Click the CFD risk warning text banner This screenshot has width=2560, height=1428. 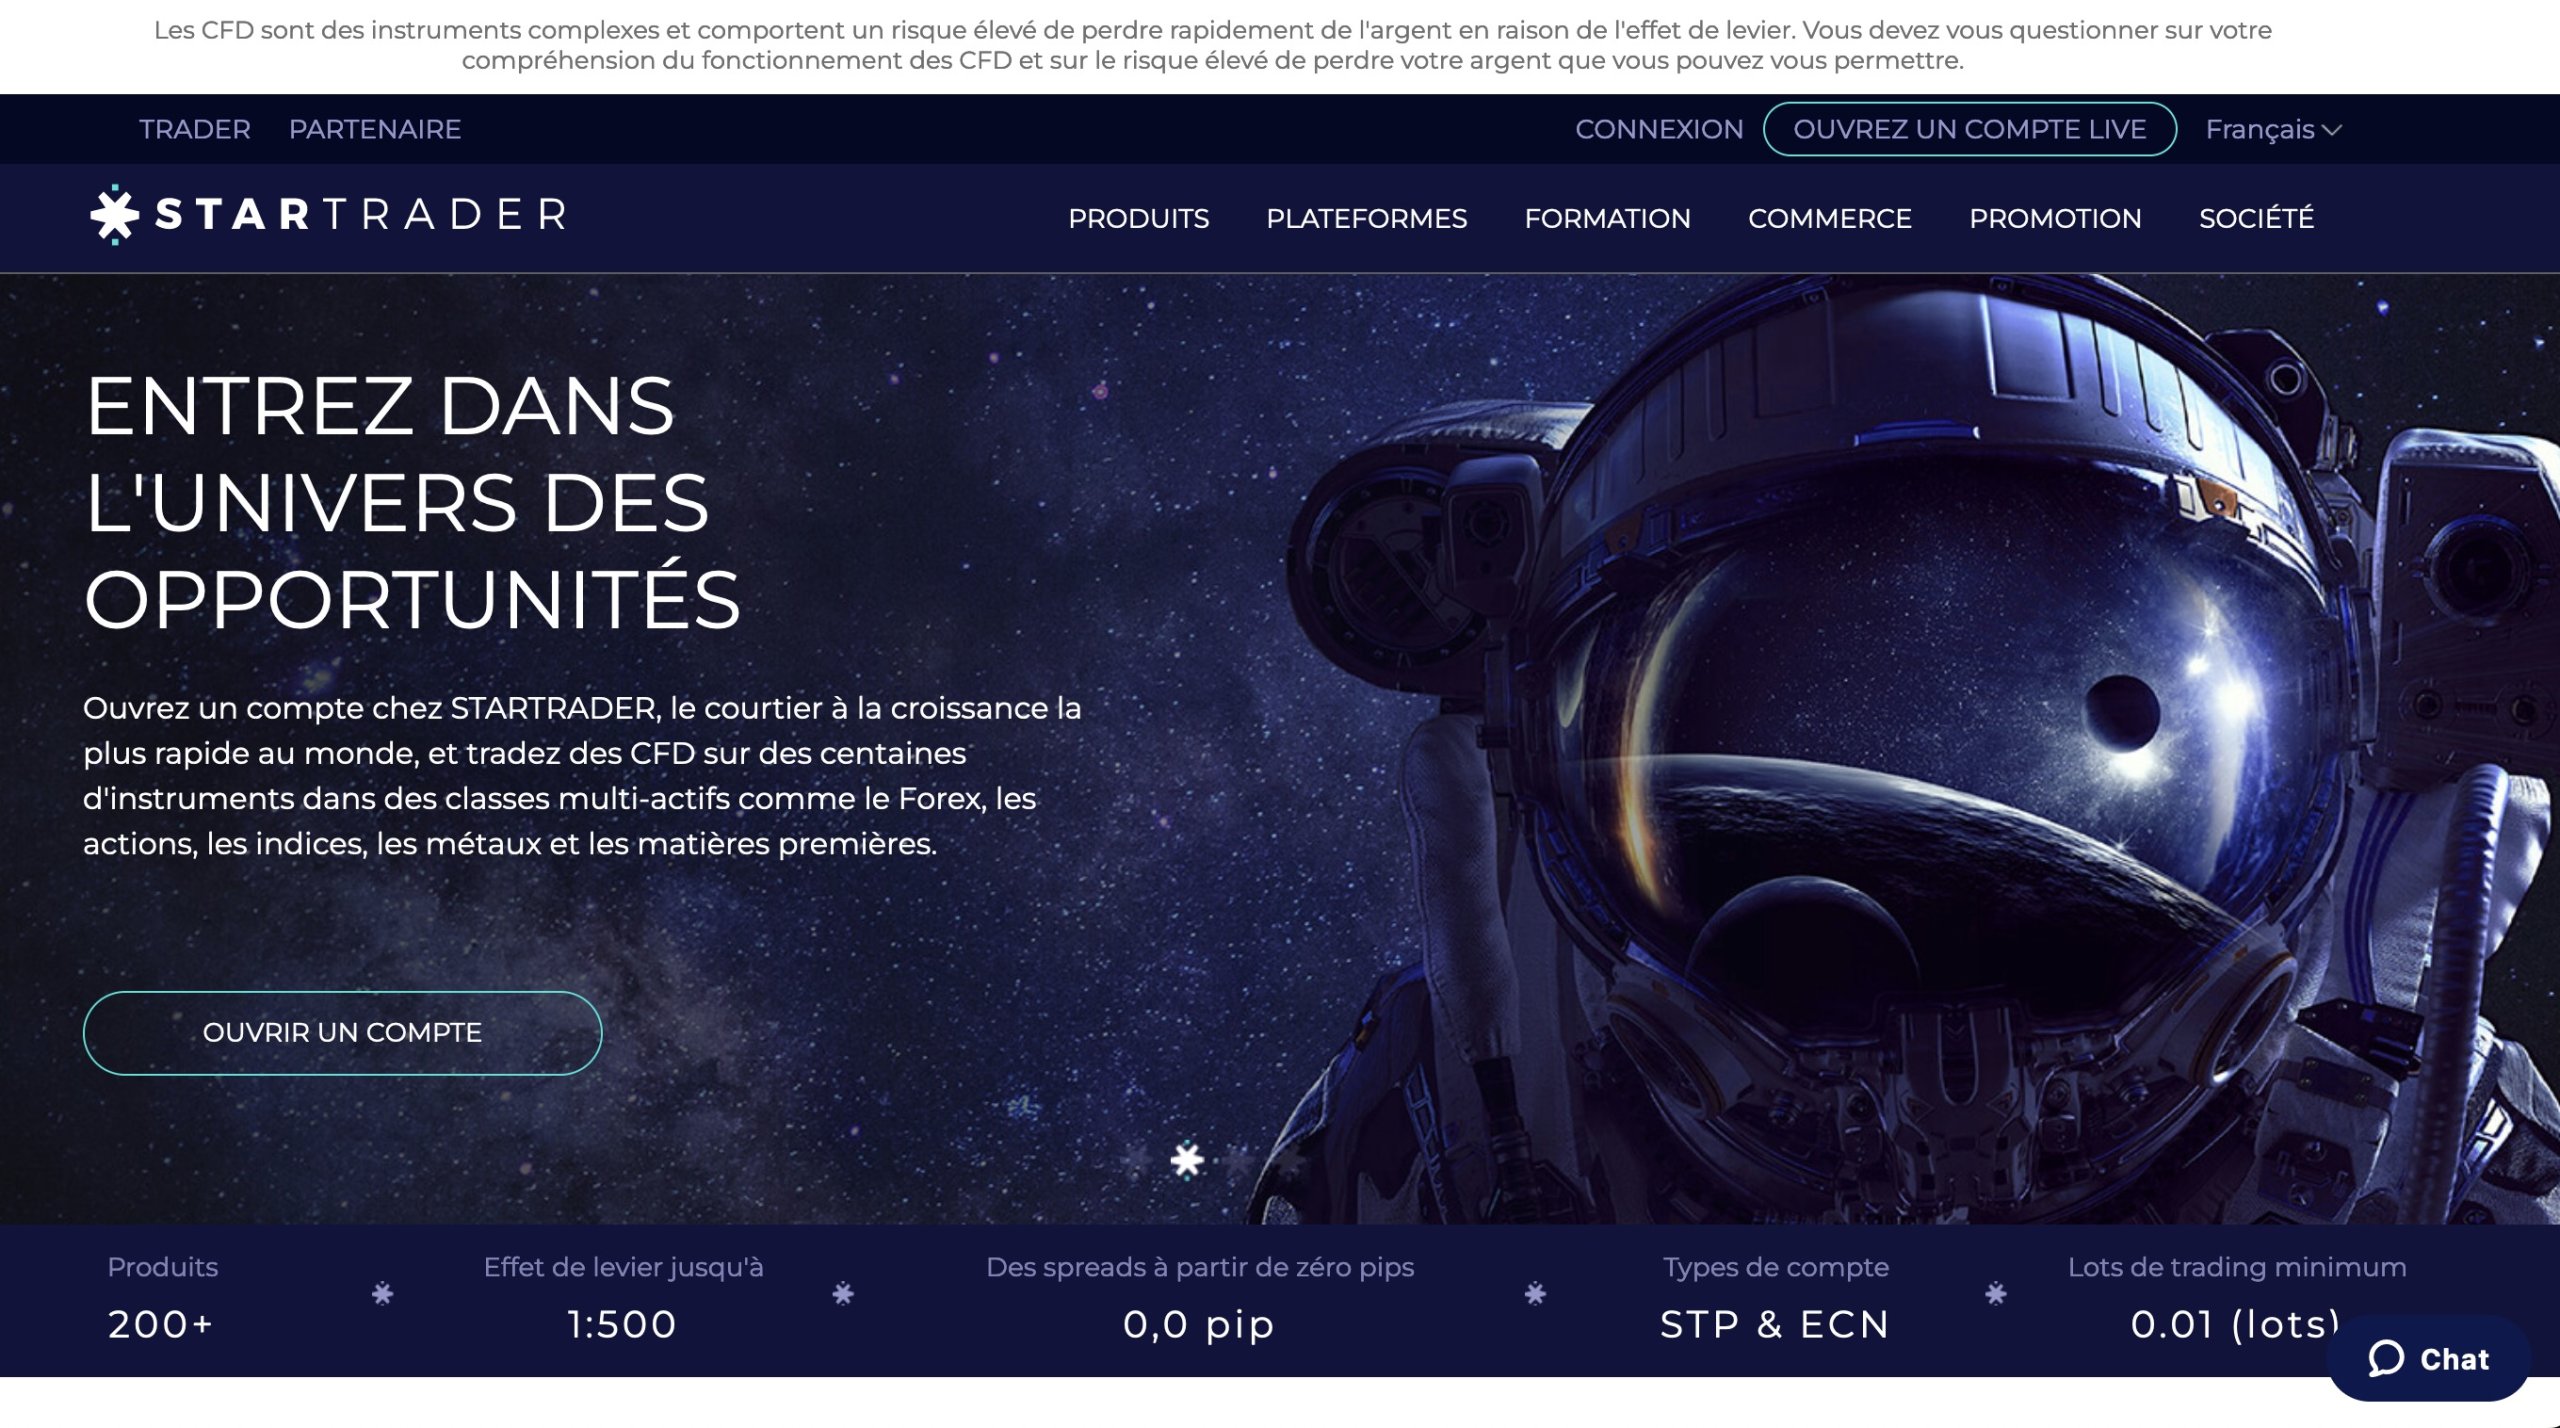point(1212,45)
